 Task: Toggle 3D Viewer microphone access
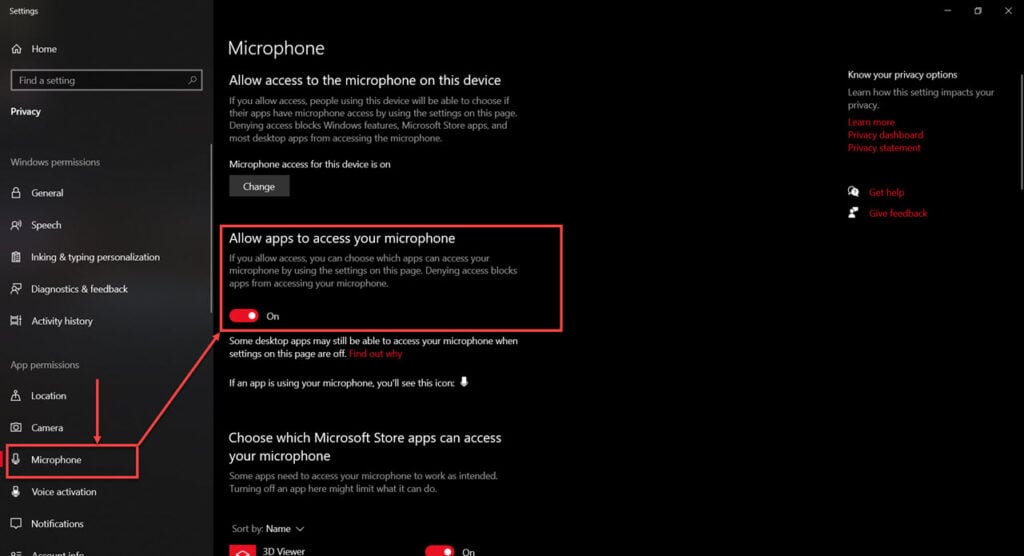(440, 551)
